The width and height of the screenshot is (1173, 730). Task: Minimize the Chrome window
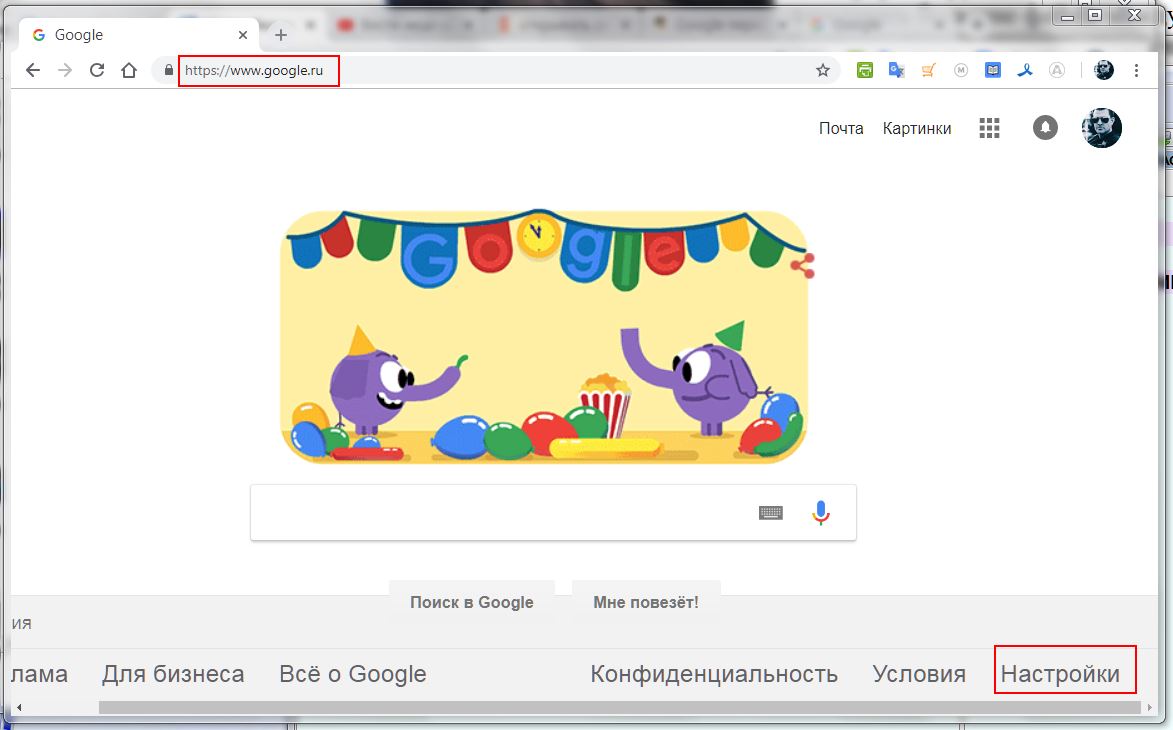pyautogui.click(x=1068, y=15)
